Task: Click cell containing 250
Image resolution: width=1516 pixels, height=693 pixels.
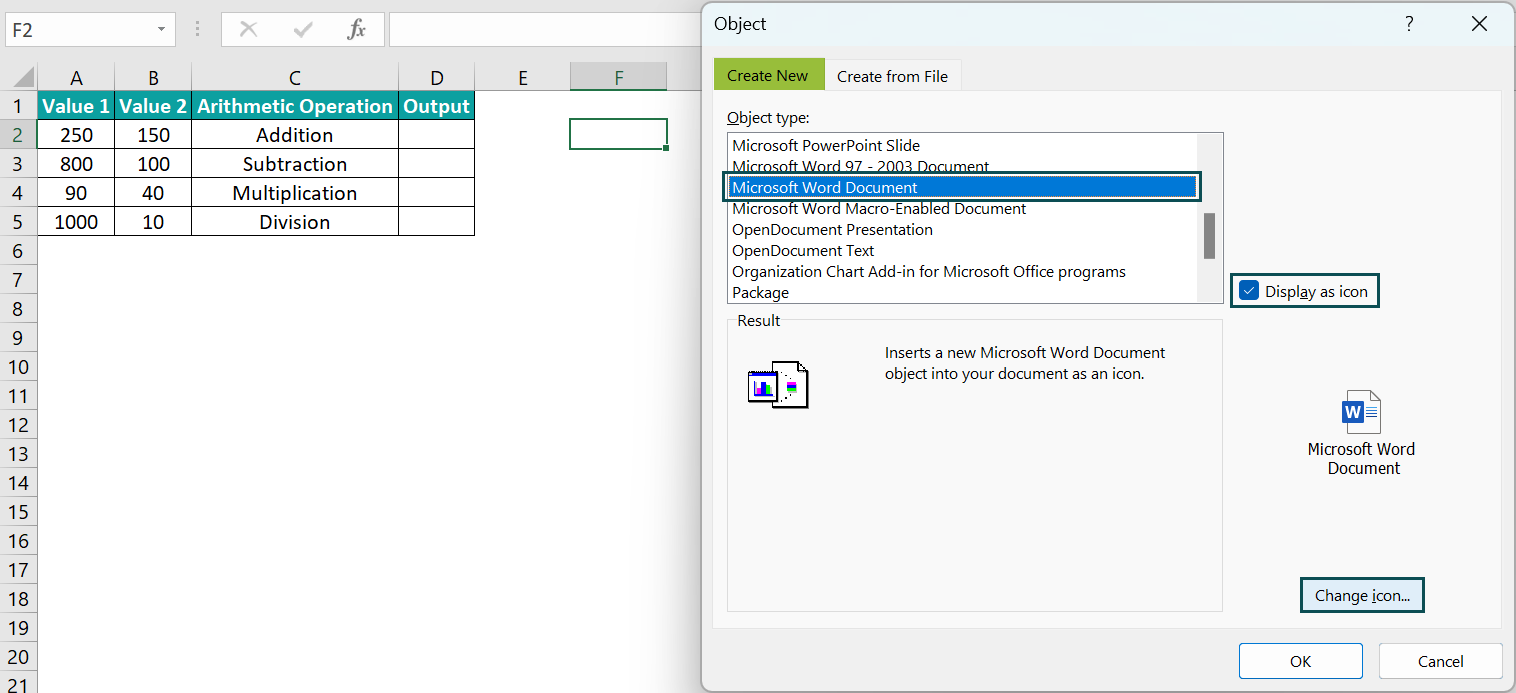Action: 76,135
